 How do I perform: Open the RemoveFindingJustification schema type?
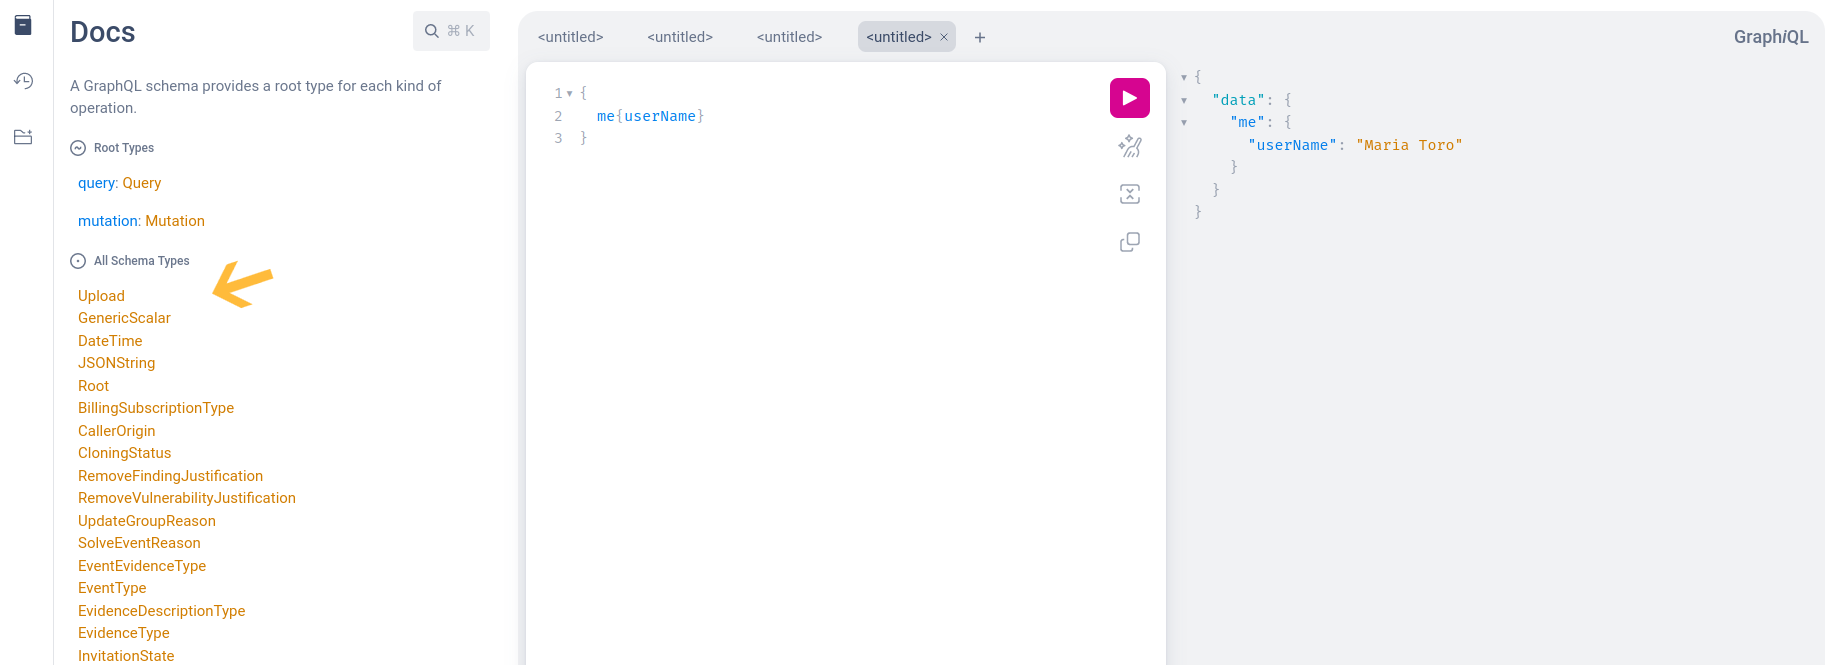click(170, 476)
